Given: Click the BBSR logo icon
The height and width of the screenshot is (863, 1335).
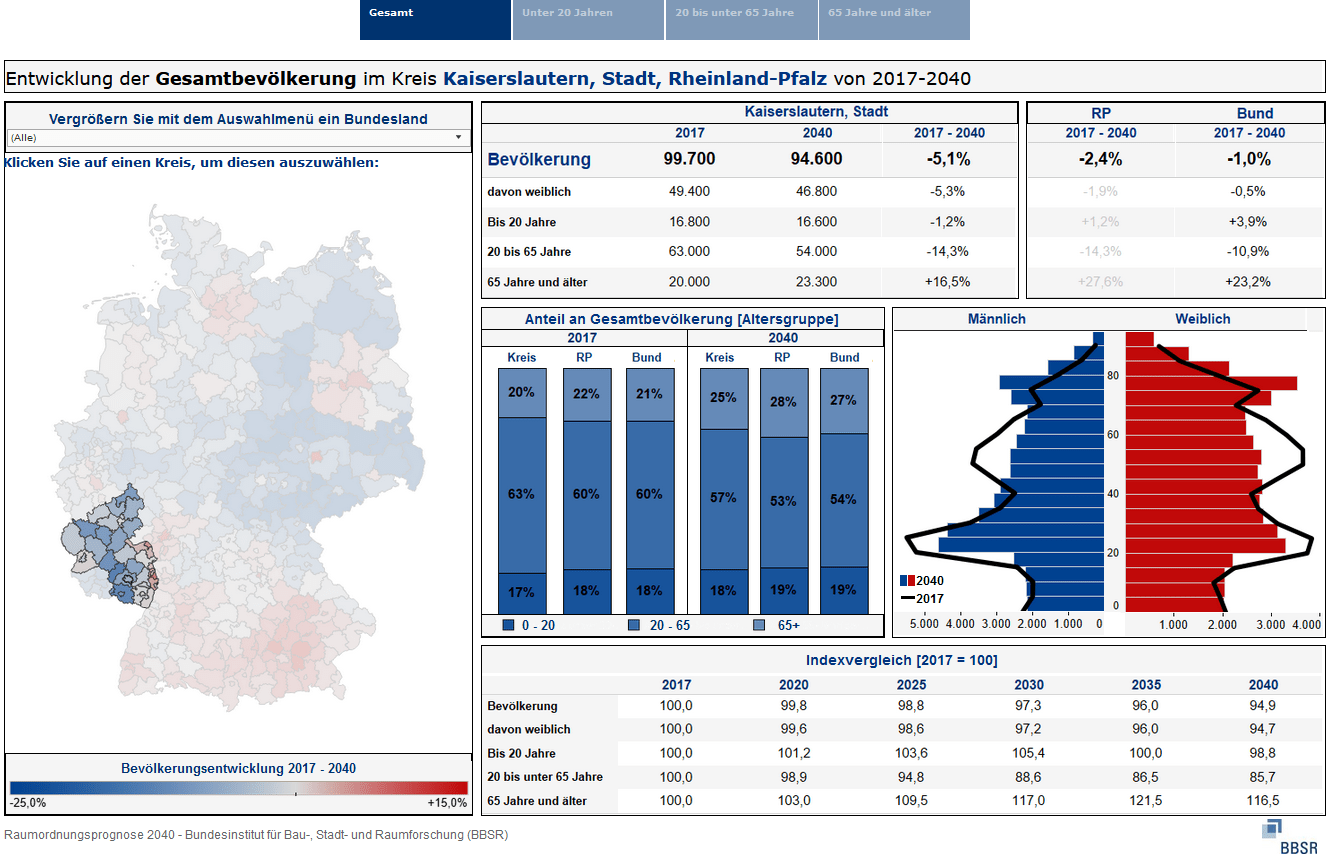Looking at the screenshot, I should point(1272,829).
